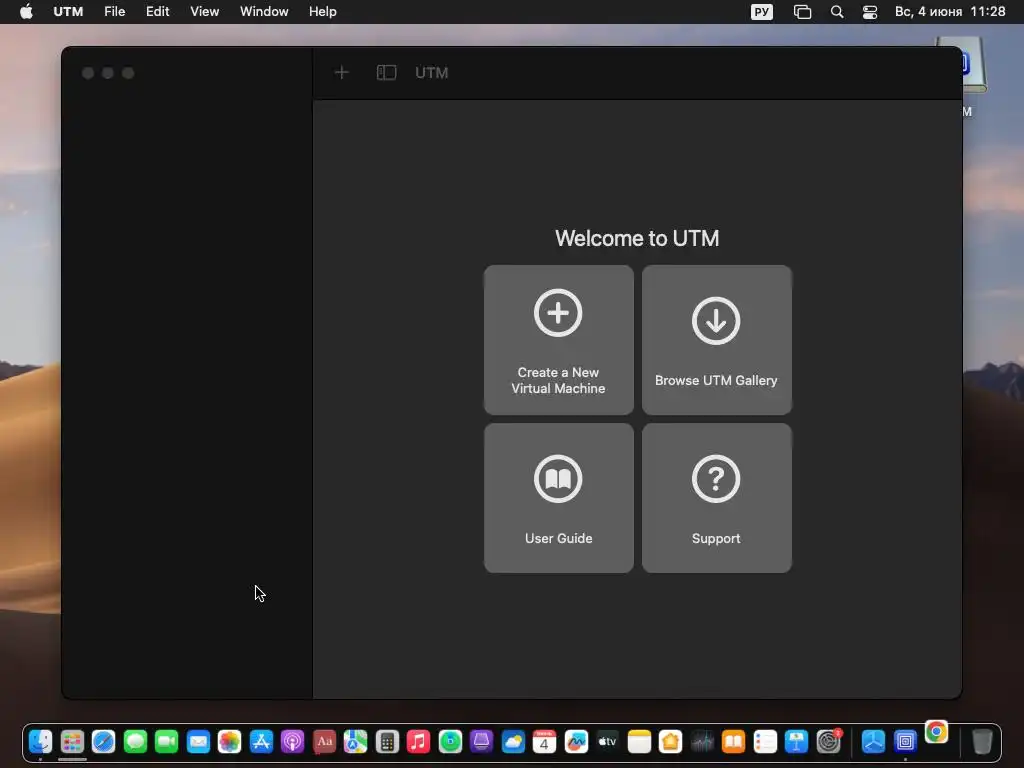Open the Apple menu

pyautogui.click(x=26, y=12)
